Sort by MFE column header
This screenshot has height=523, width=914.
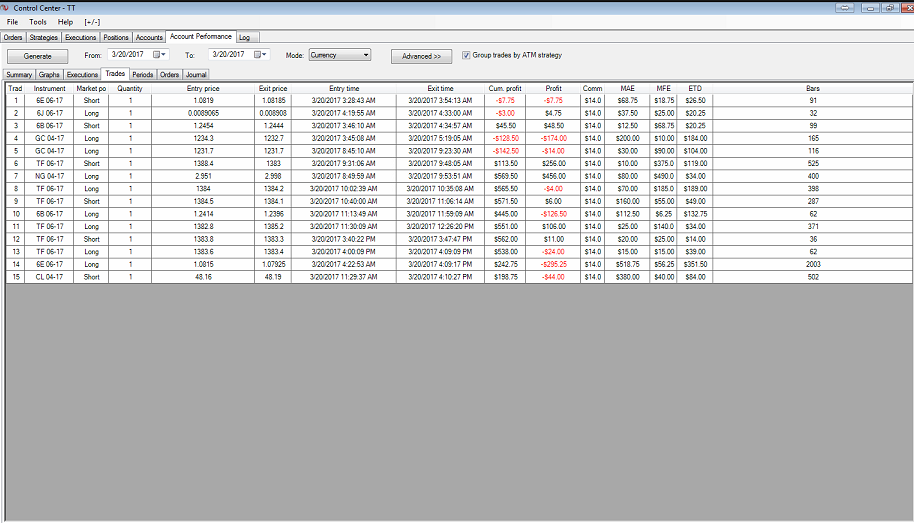pos(663,89)
